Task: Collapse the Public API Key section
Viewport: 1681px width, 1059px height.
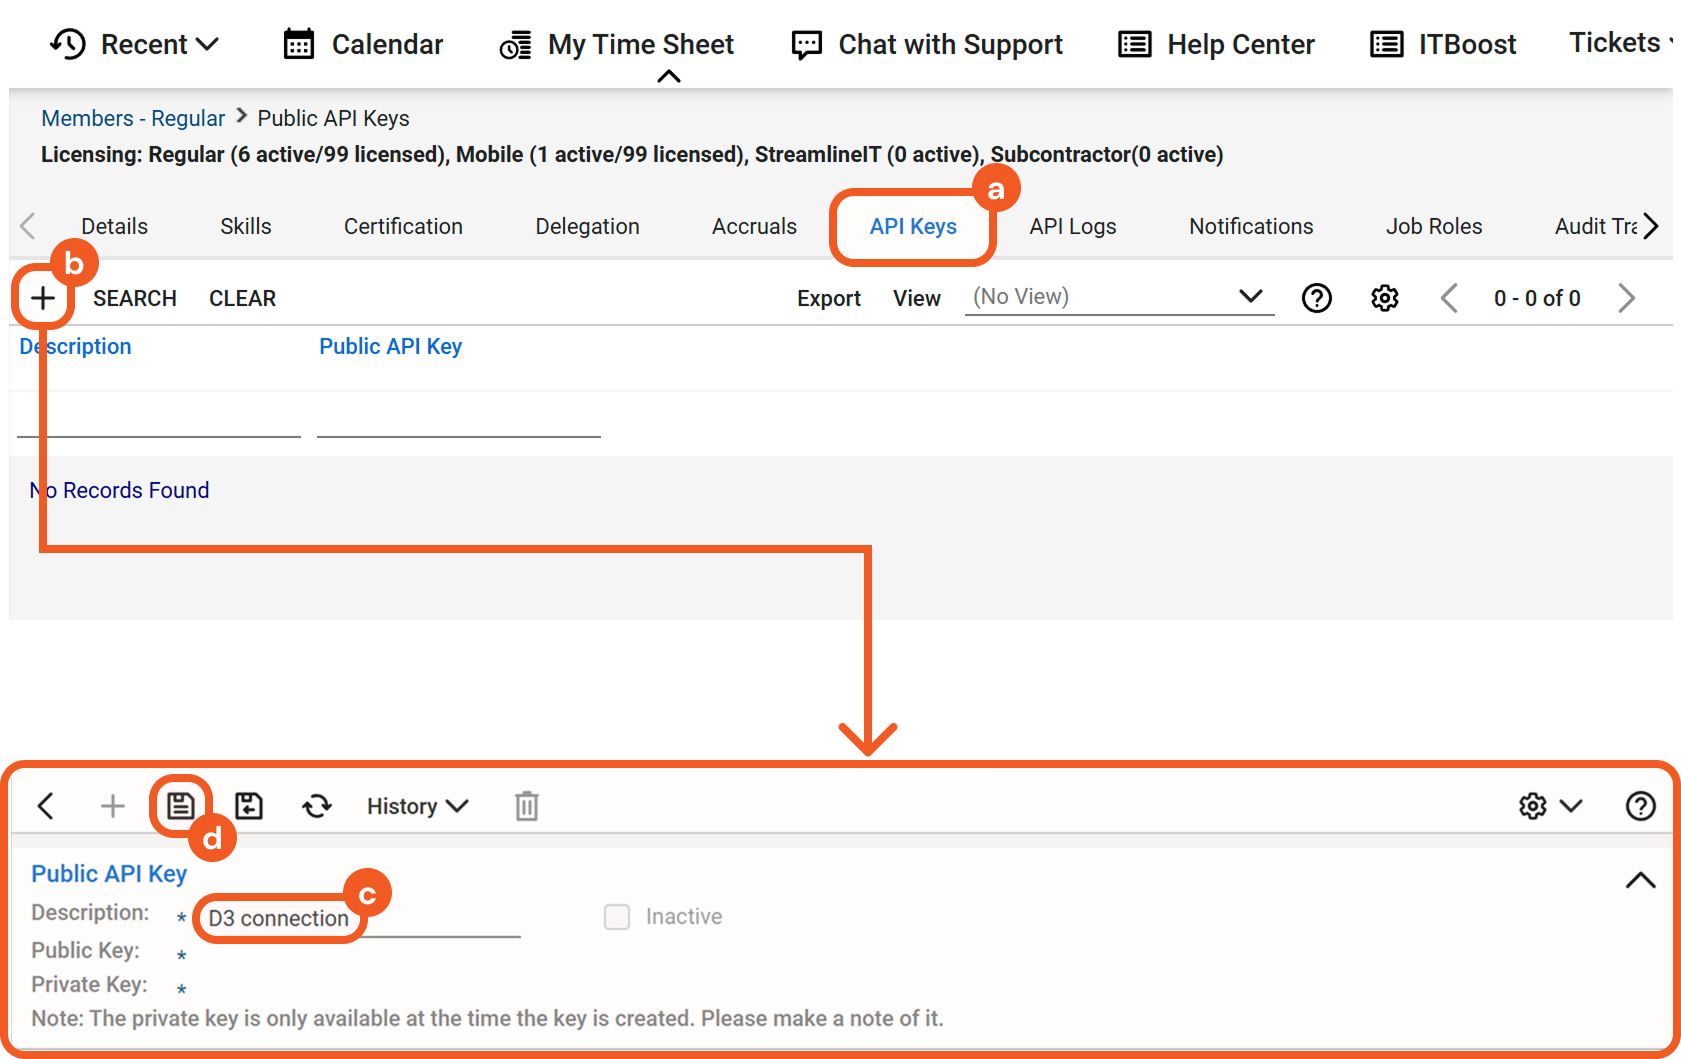Action: (1640, 880)
